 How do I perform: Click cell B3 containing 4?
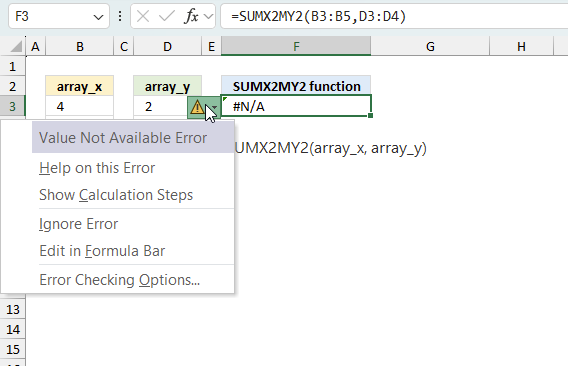coord(80,107)
